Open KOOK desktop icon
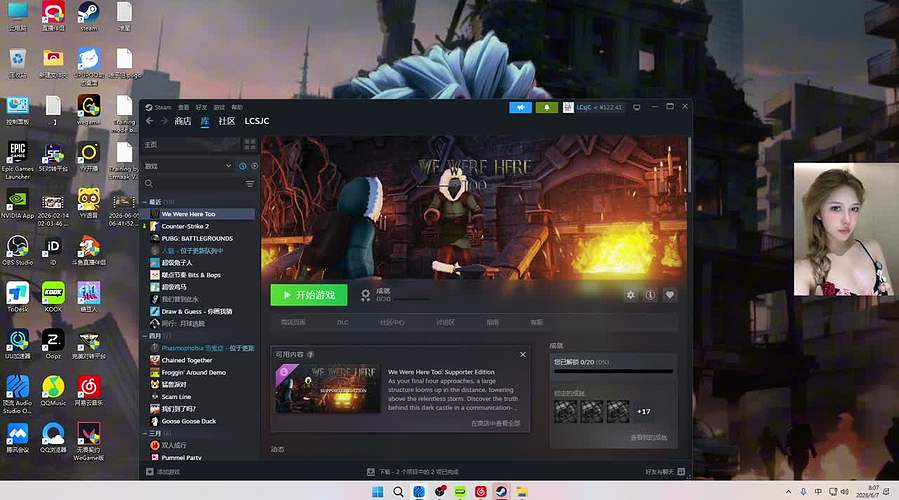899x500 pixels. tap(53, 296)
